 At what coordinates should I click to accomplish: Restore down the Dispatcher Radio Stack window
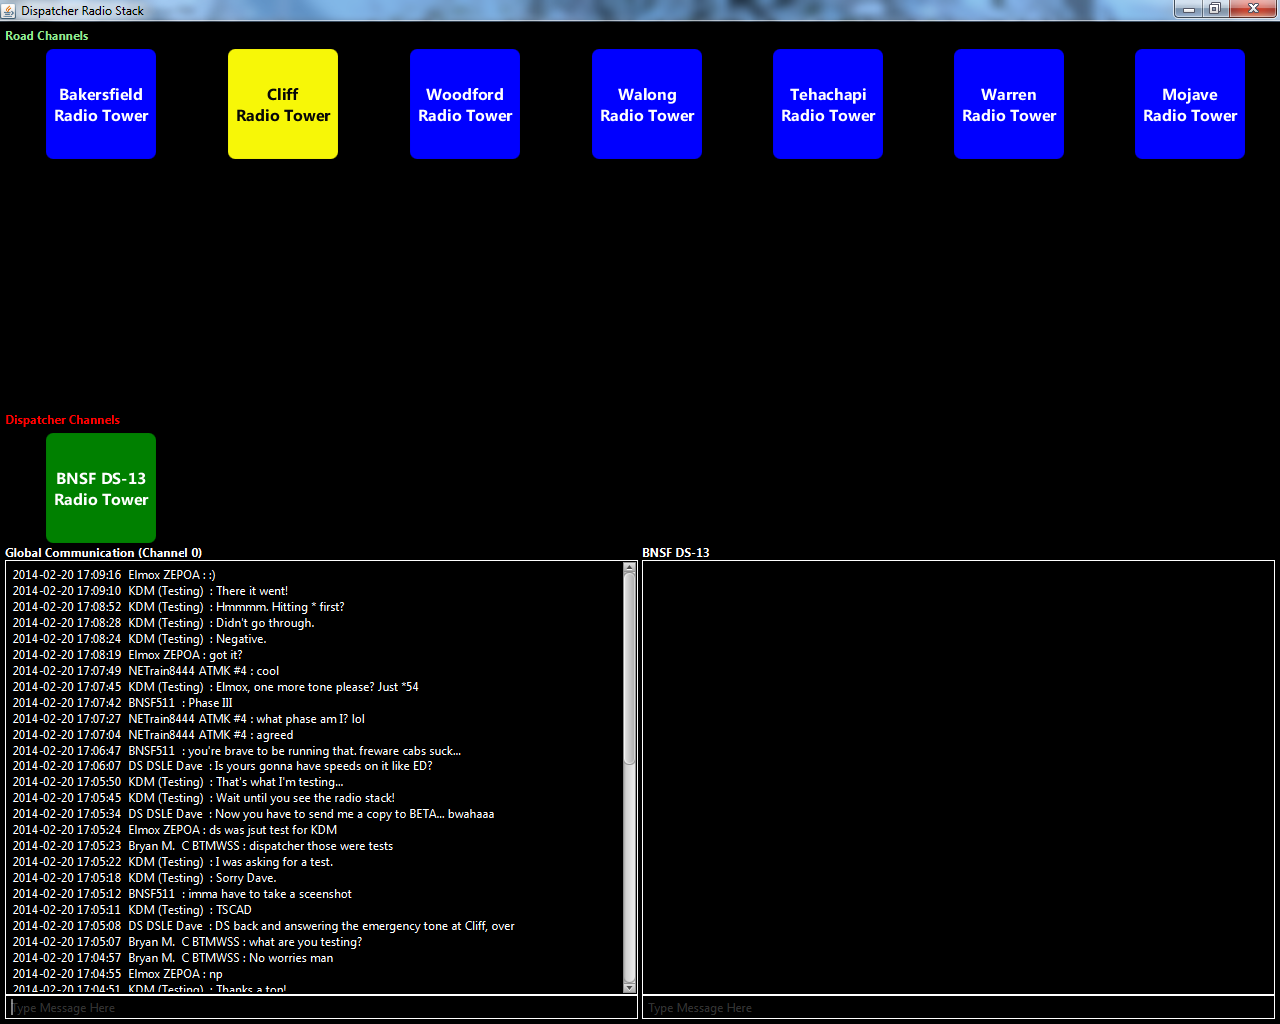[x=1215, y=9]
